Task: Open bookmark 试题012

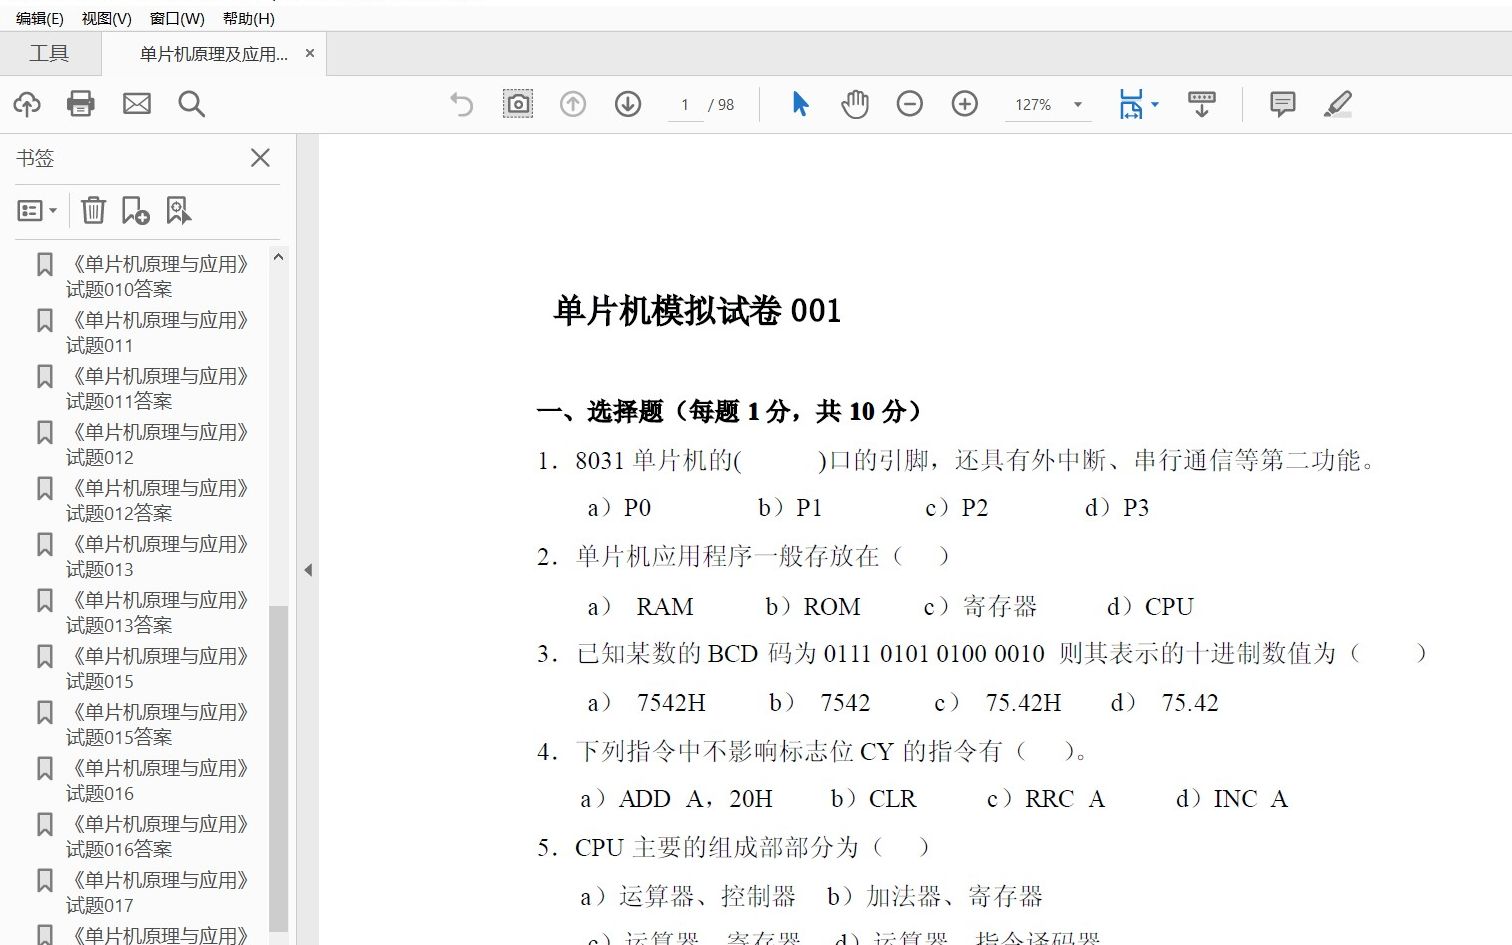Action: point(155,445)
